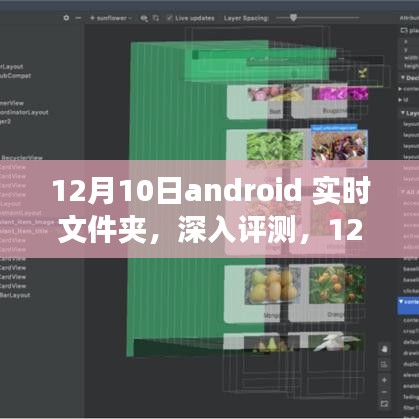Screen dimensions: 419x419
Task: Select RecyclerView in the component tree
Action: pos(22,158)
